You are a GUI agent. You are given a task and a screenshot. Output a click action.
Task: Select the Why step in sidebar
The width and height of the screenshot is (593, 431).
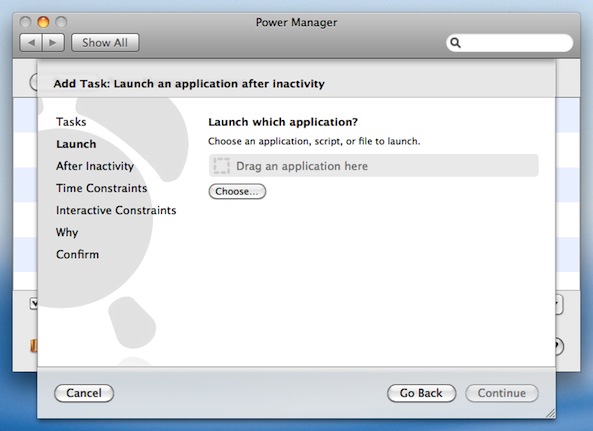click(x=67, y=232)
